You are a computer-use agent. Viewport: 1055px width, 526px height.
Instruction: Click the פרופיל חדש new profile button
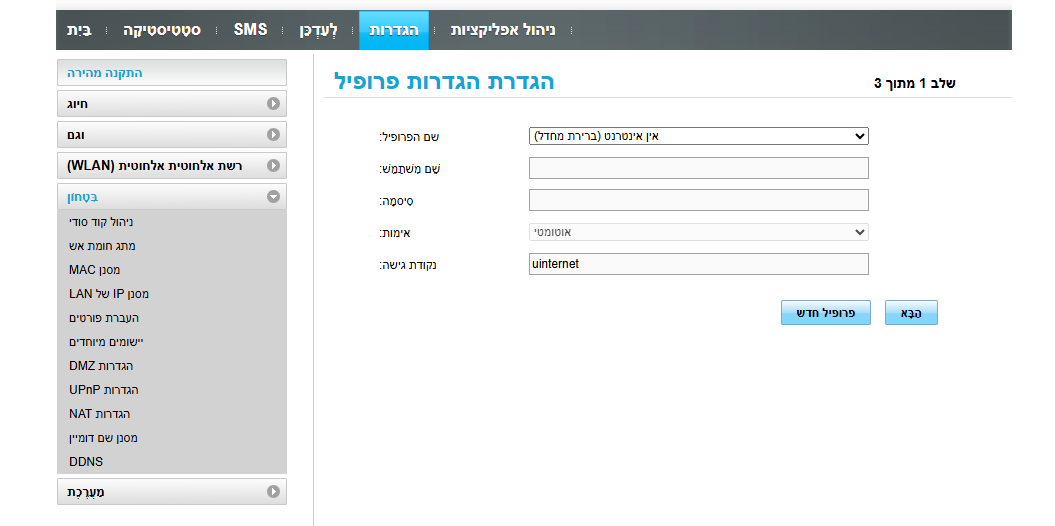(x=825, y=313)
